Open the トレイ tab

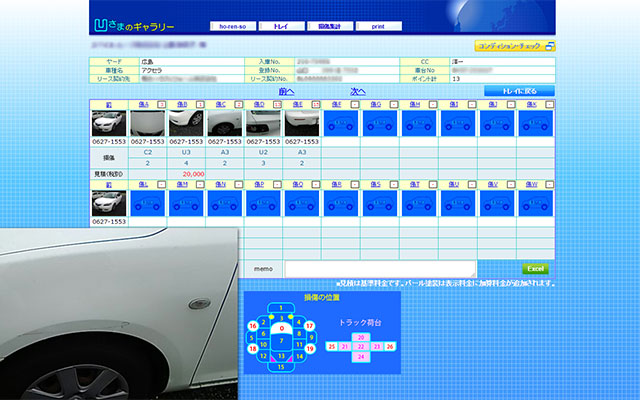point(281,26)
